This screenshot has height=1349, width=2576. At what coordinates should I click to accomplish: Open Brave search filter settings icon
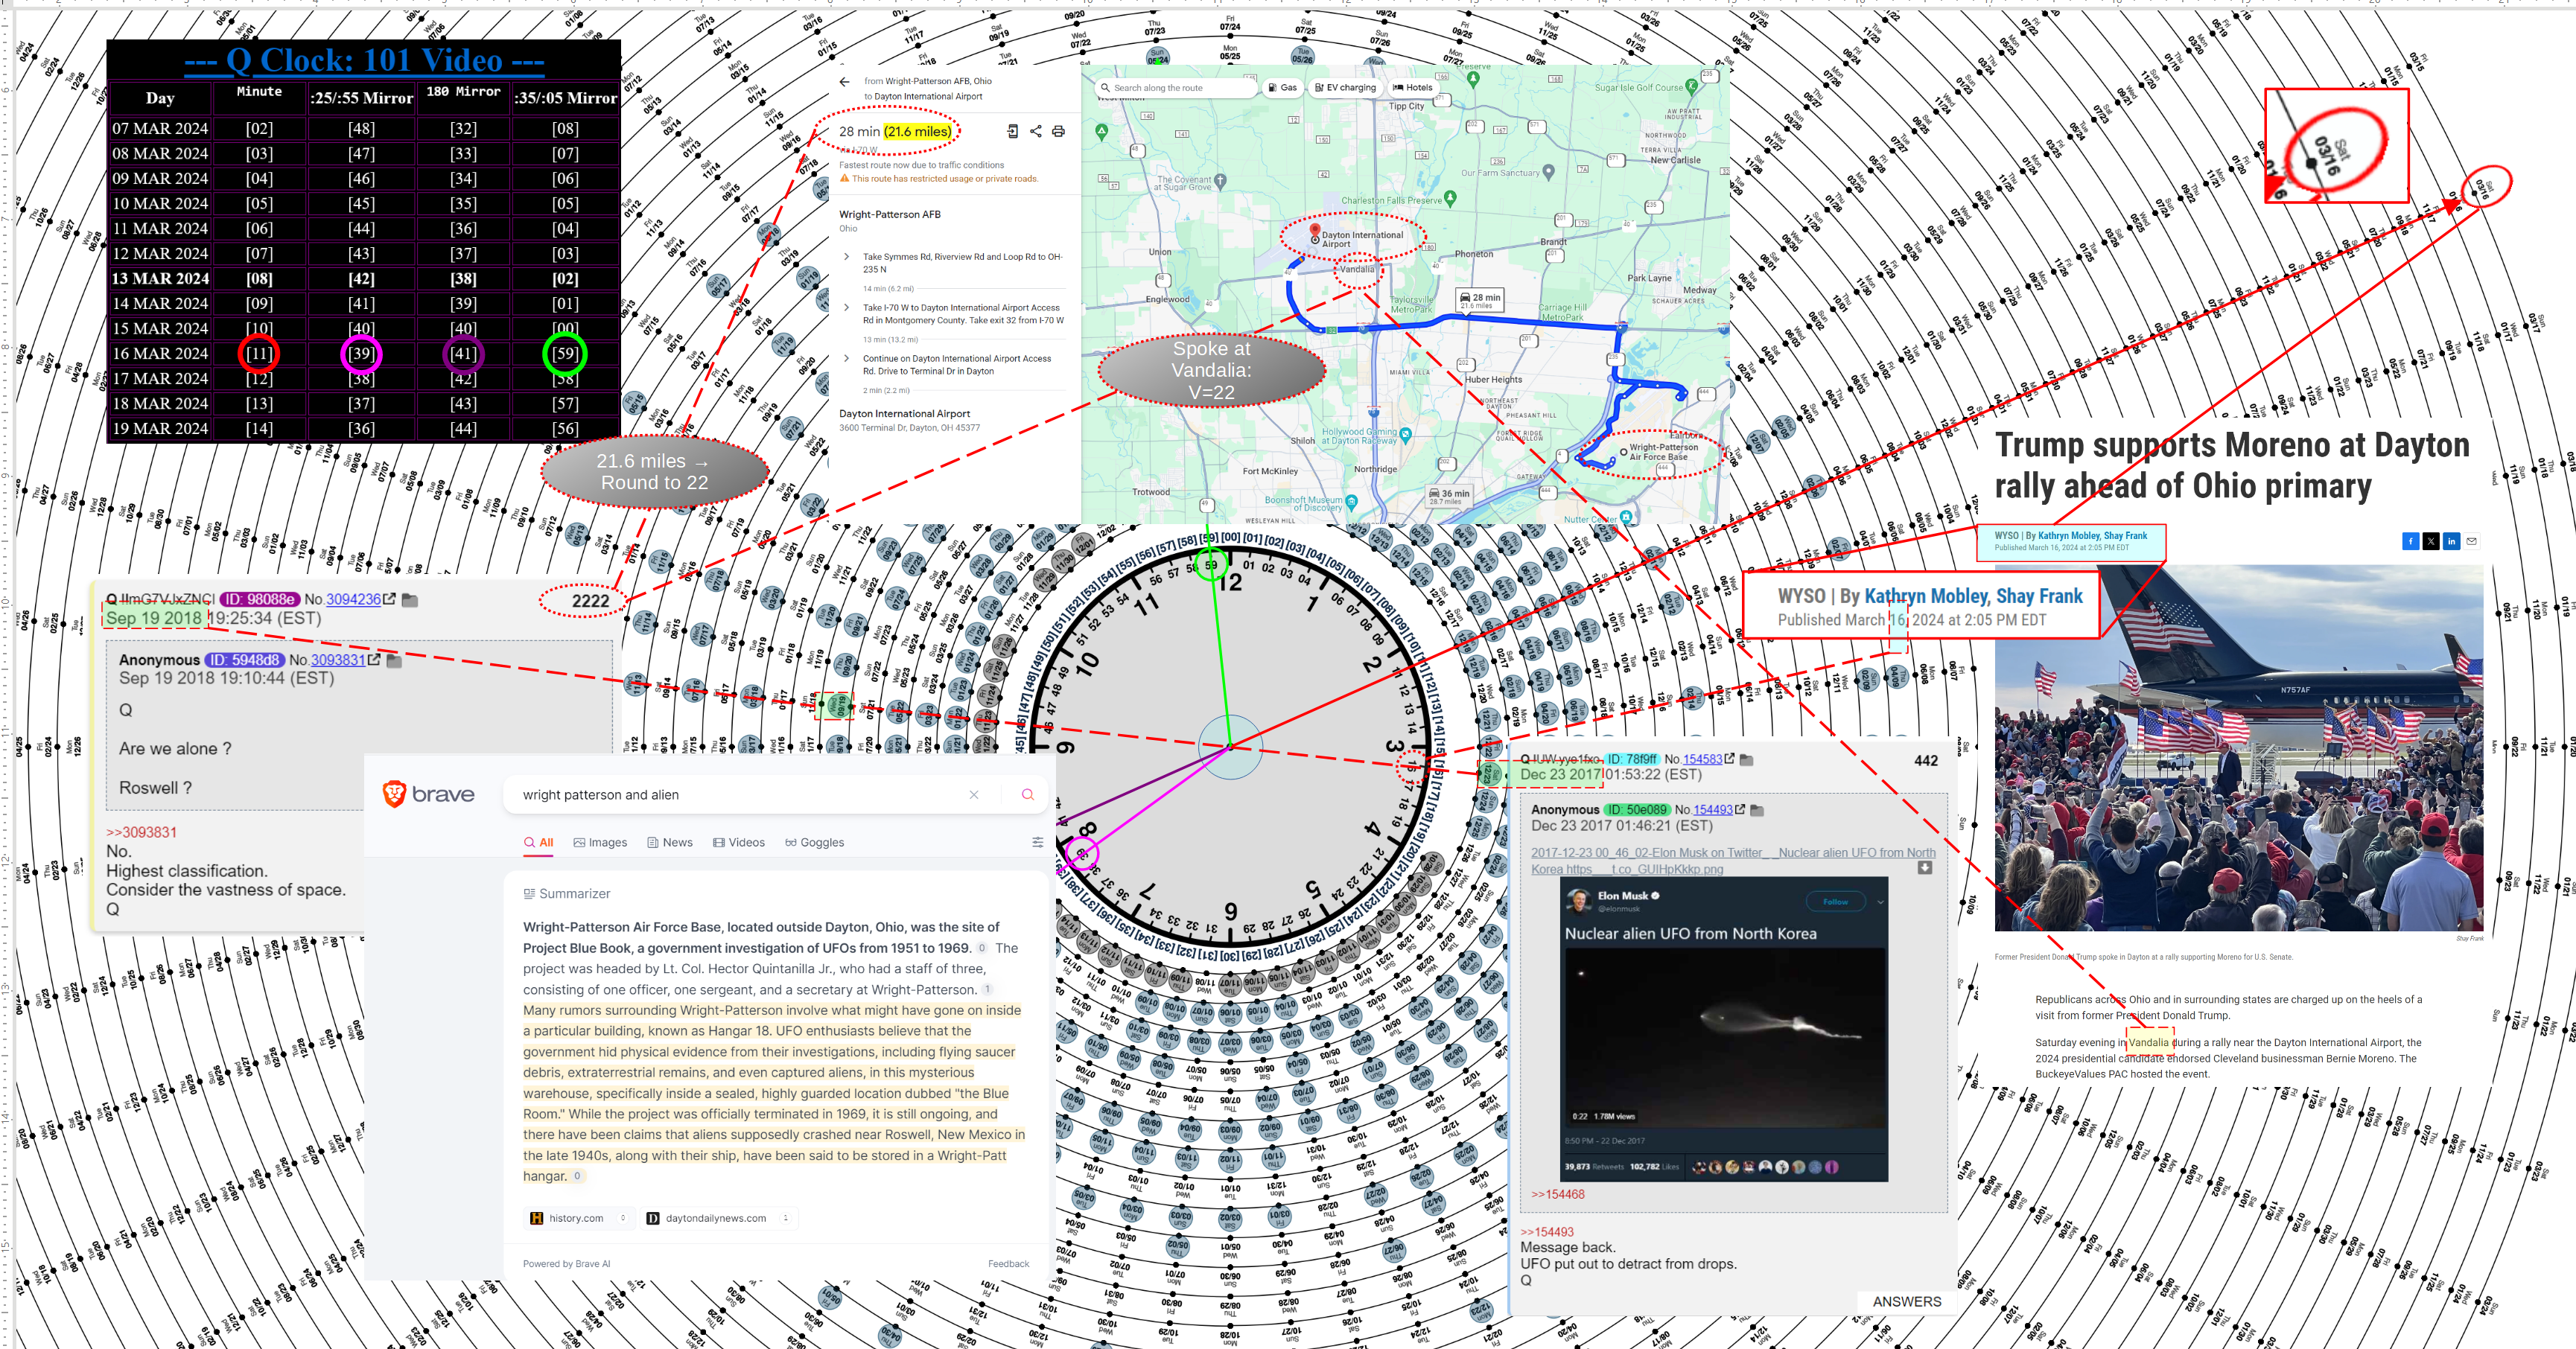[1037, 842]
